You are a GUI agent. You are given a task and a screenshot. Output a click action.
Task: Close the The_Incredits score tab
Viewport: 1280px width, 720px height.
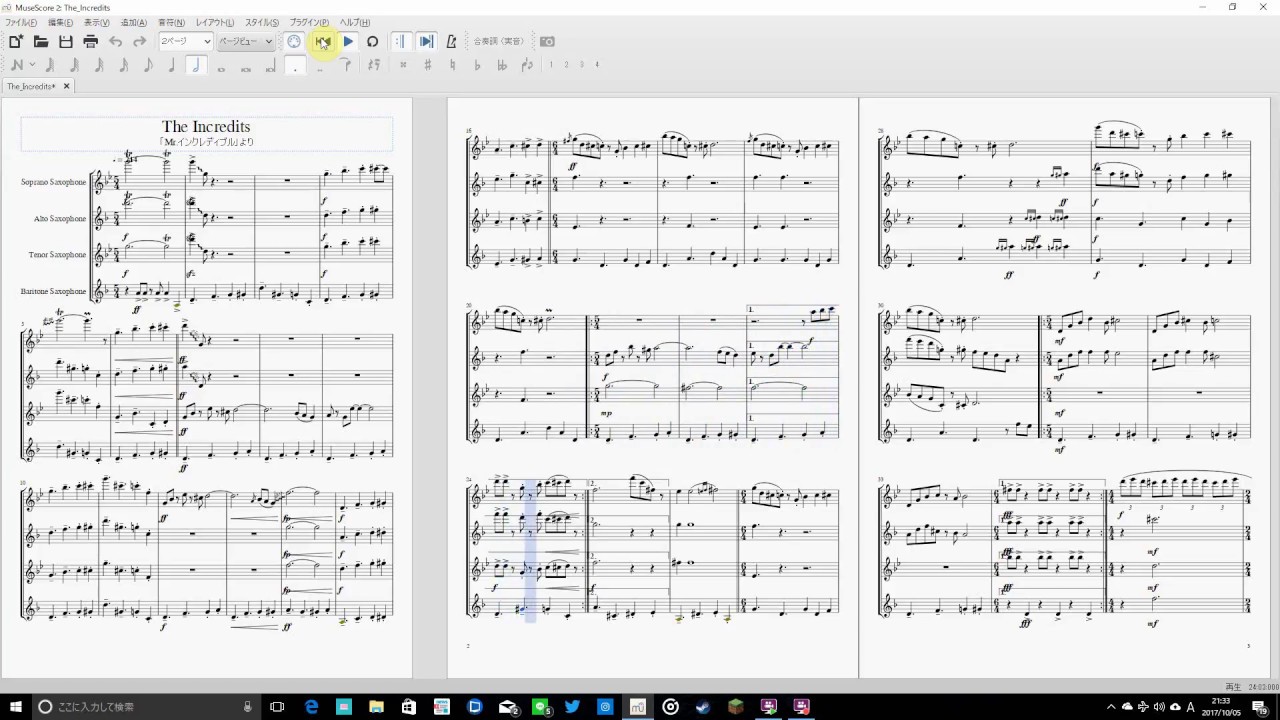67,86
